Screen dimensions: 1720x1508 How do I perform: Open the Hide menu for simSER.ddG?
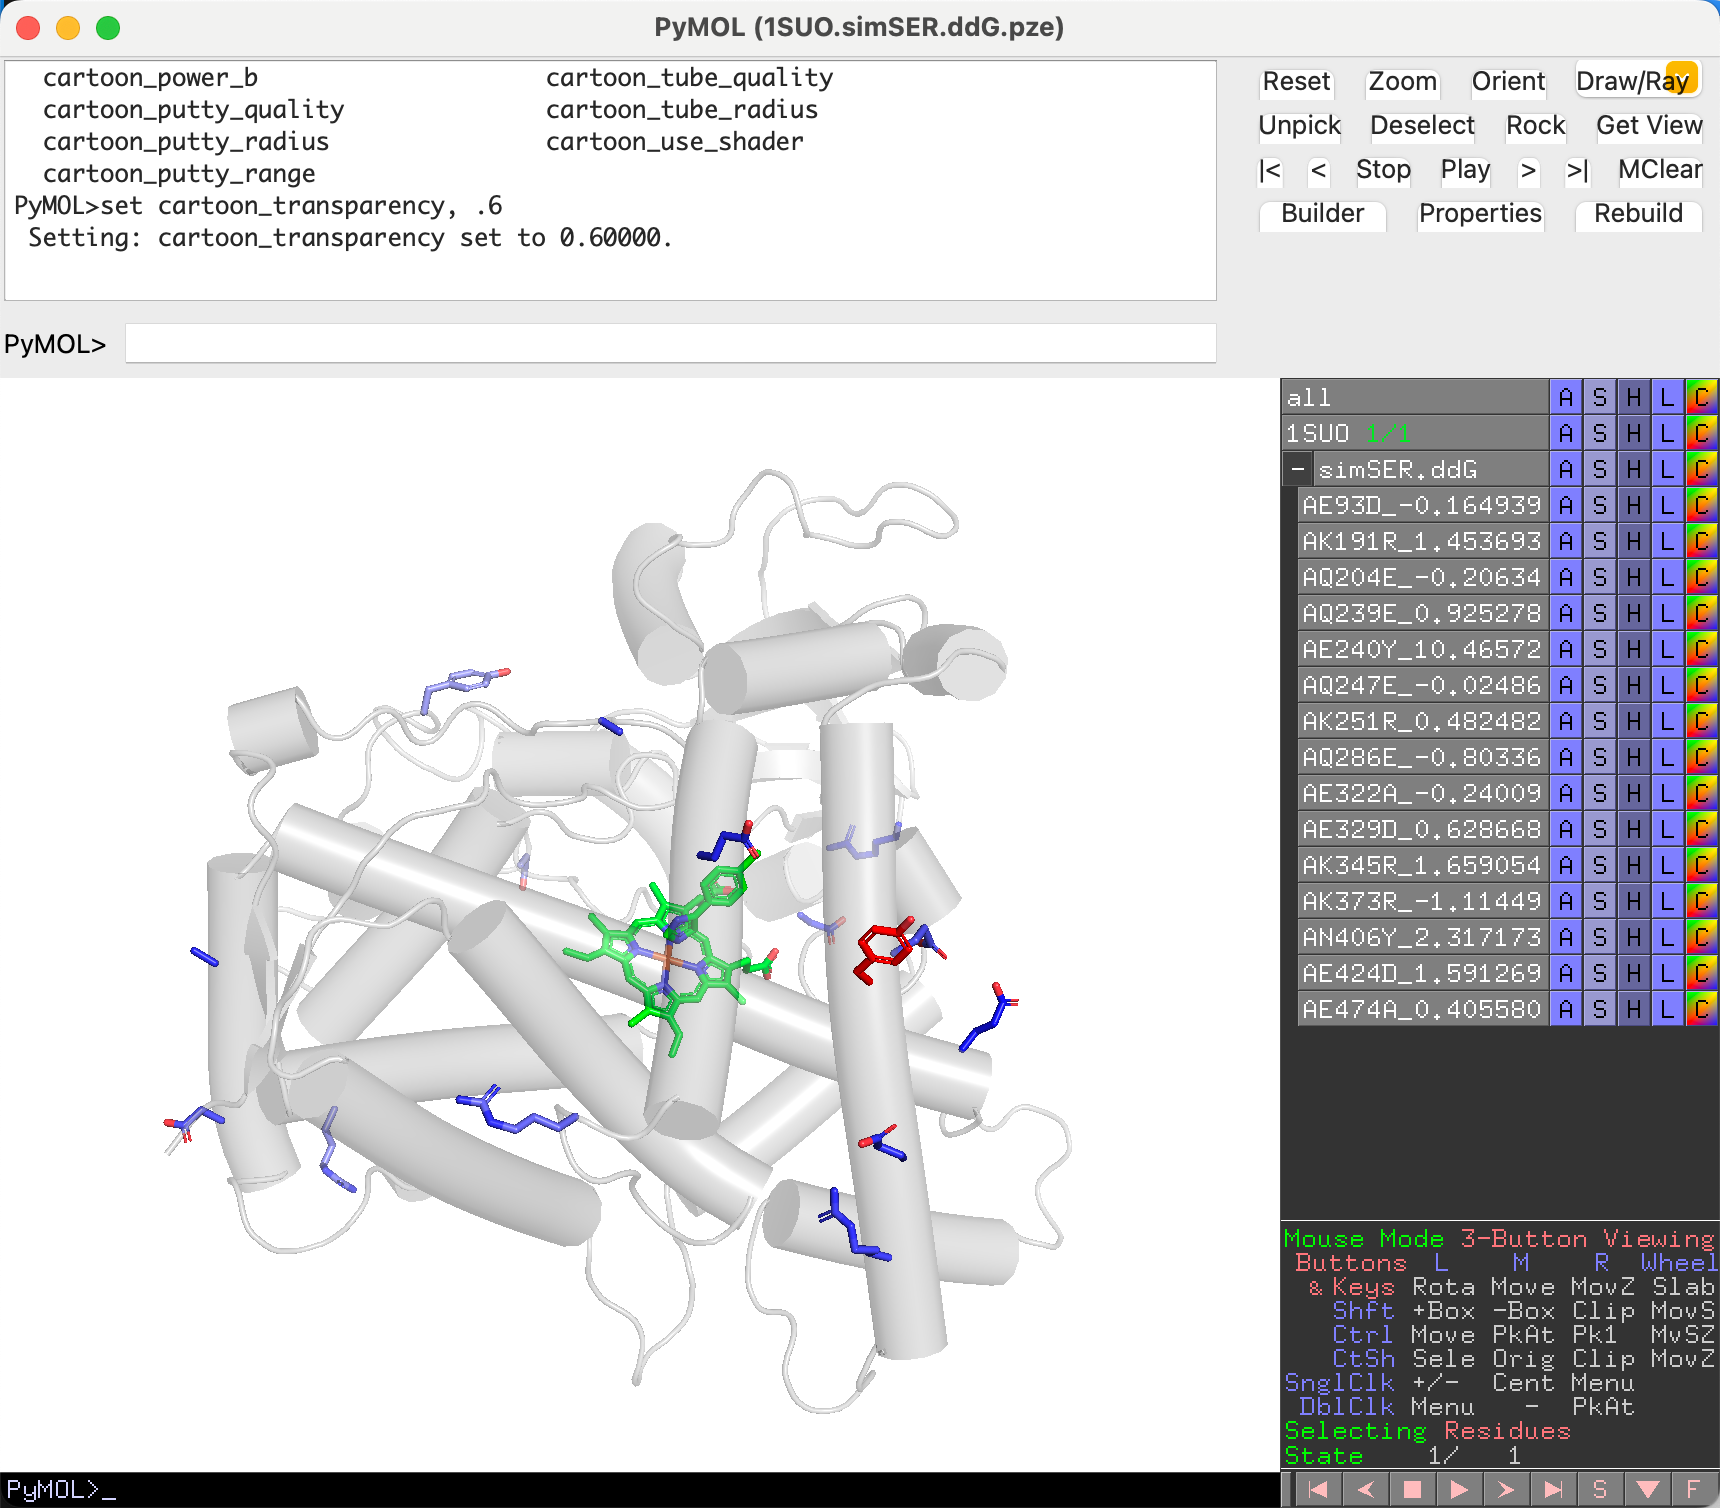click(1633, 469)
